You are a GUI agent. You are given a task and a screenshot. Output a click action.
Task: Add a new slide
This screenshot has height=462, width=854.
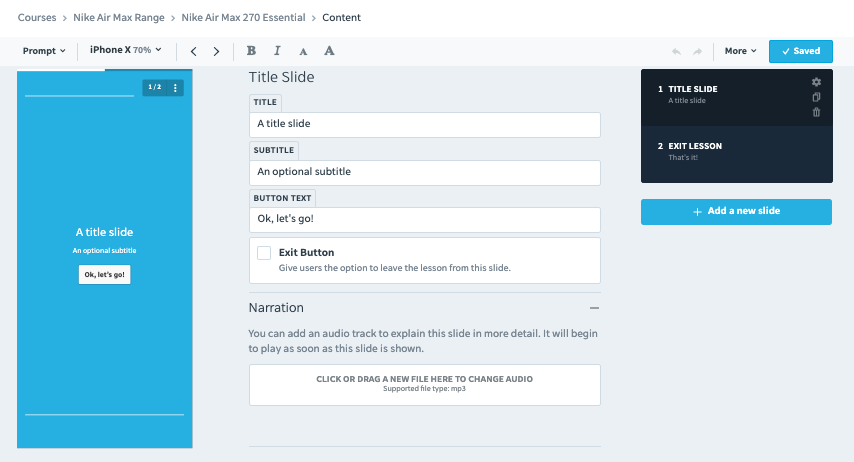tap(736, 211)
